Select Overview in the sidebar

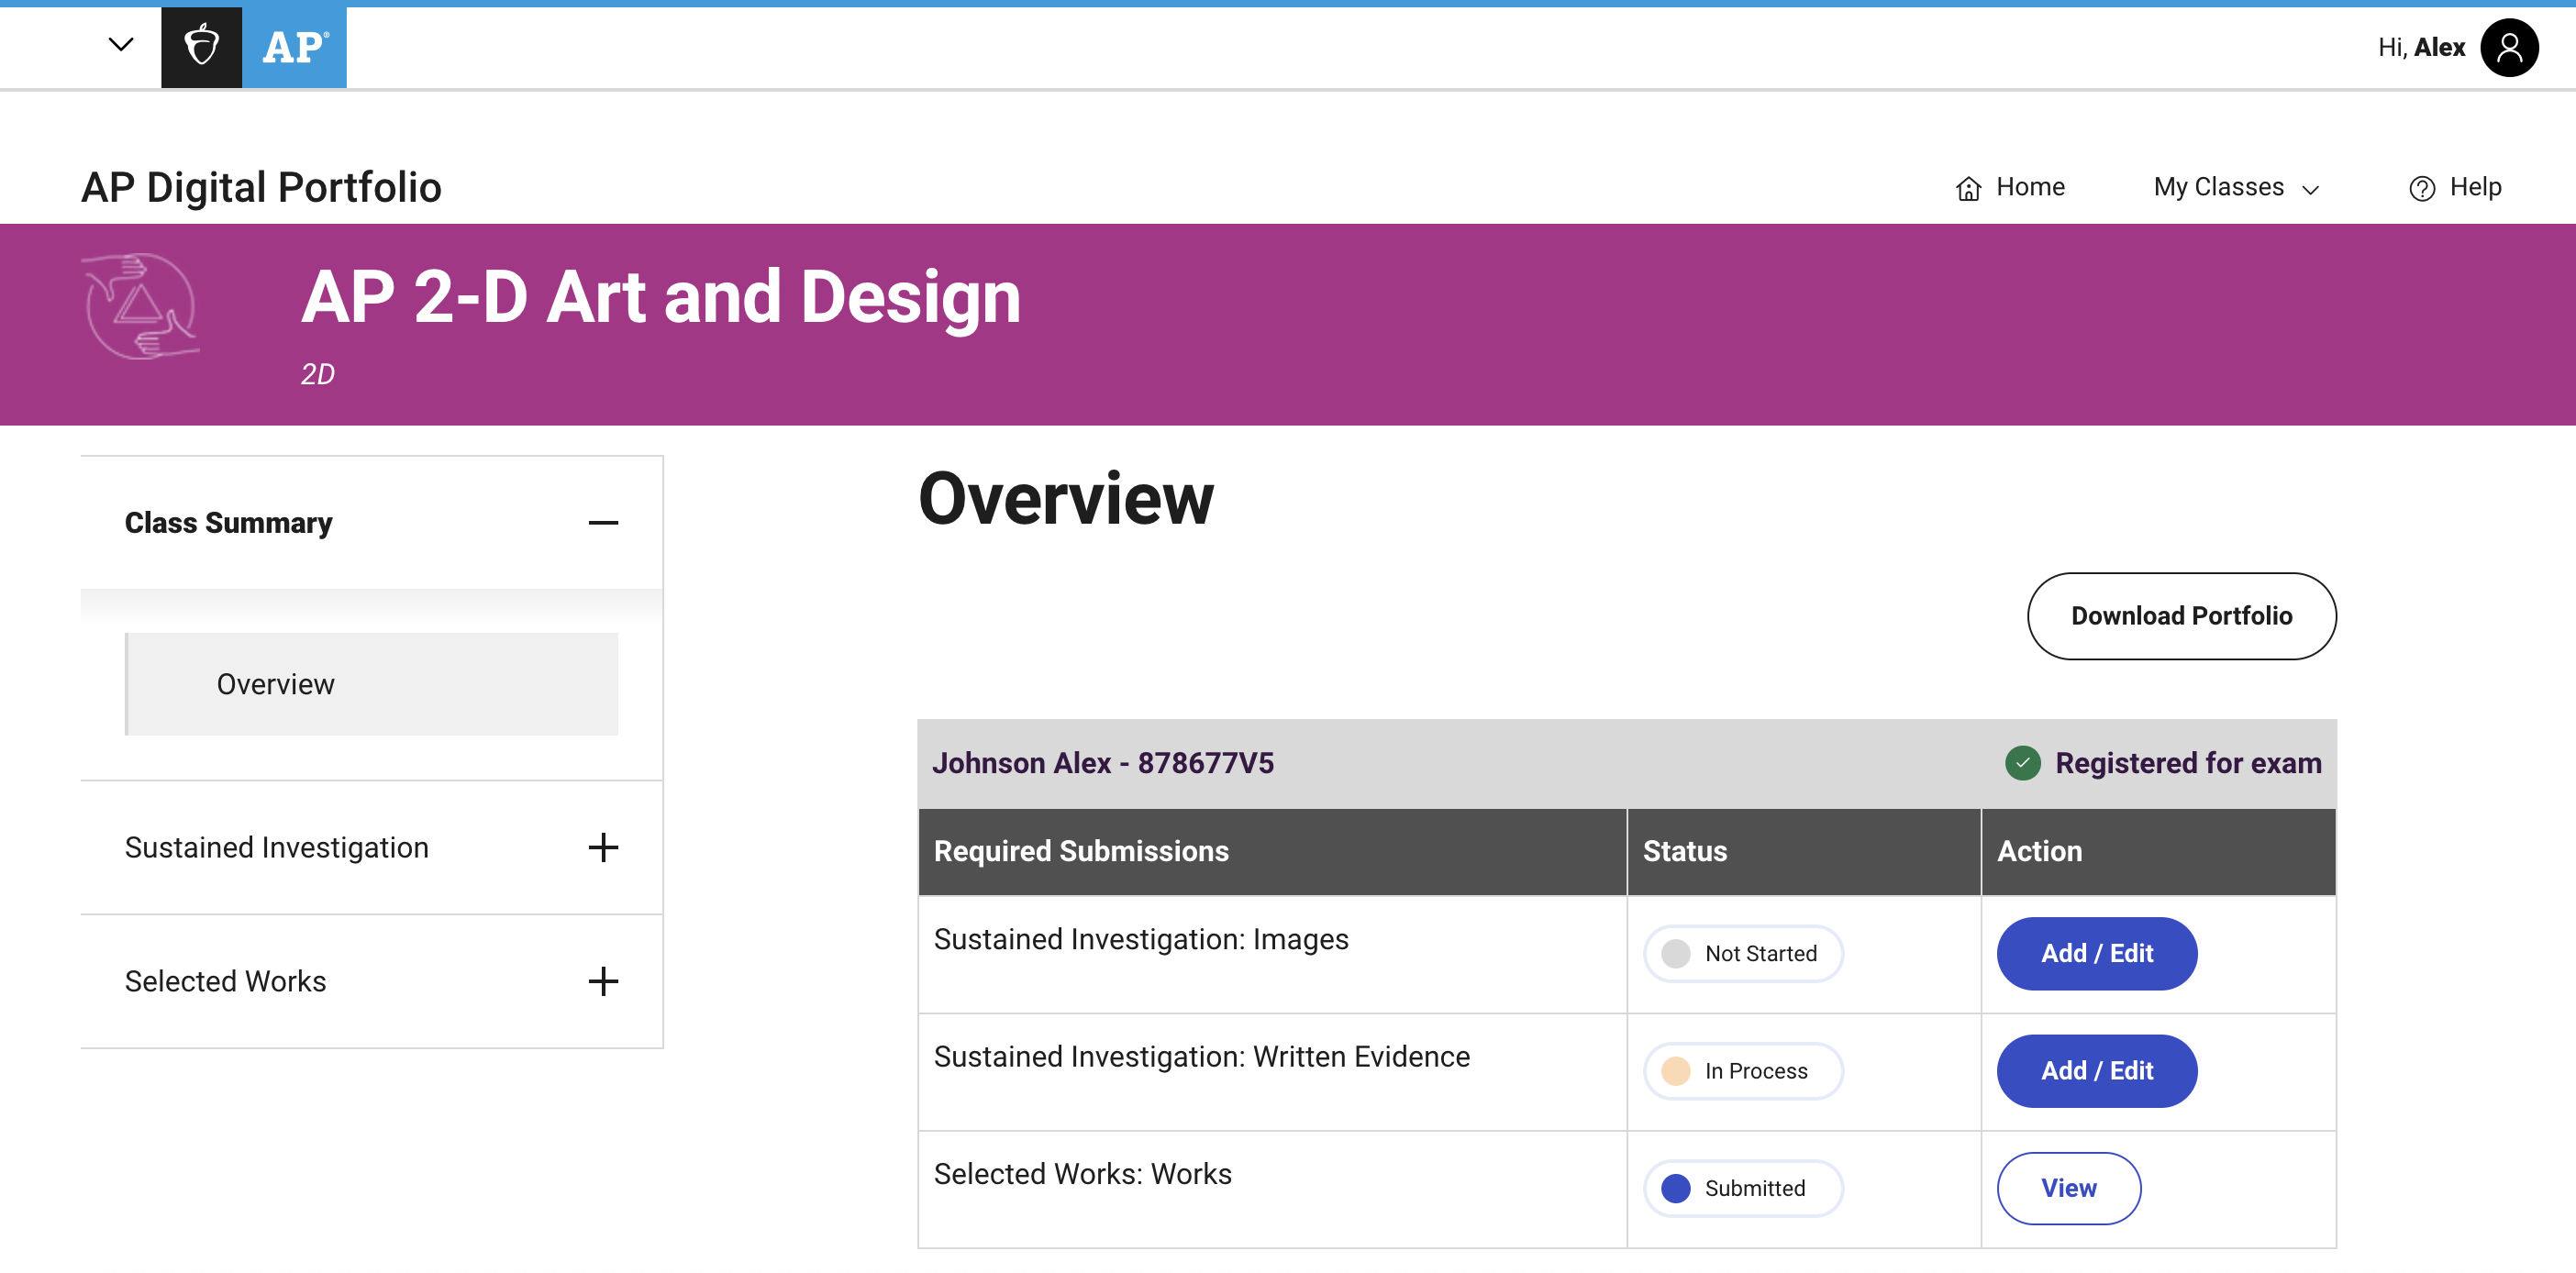click(372, 684)
